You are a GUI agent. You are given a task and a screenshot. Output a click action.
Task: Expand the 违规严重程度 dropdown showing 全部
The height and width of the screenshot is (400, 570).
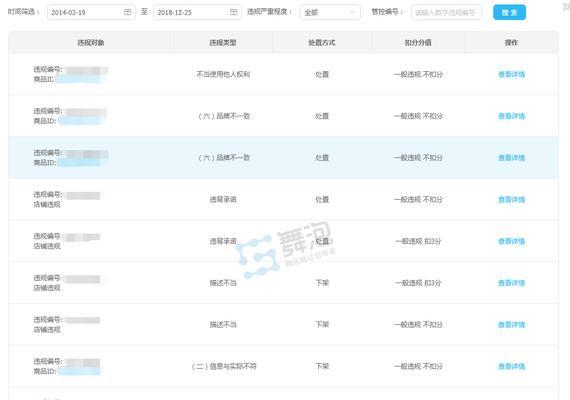coord(330,12)
